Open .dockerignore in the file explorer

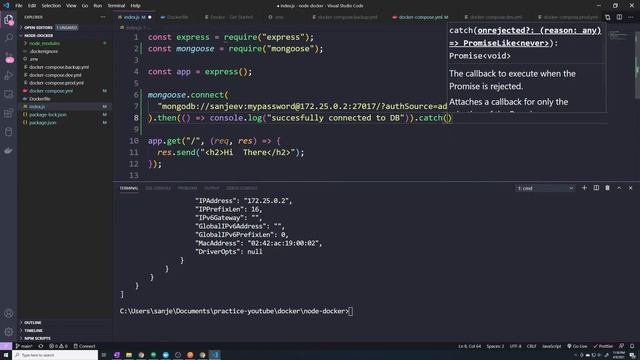[x=43, y=51]
